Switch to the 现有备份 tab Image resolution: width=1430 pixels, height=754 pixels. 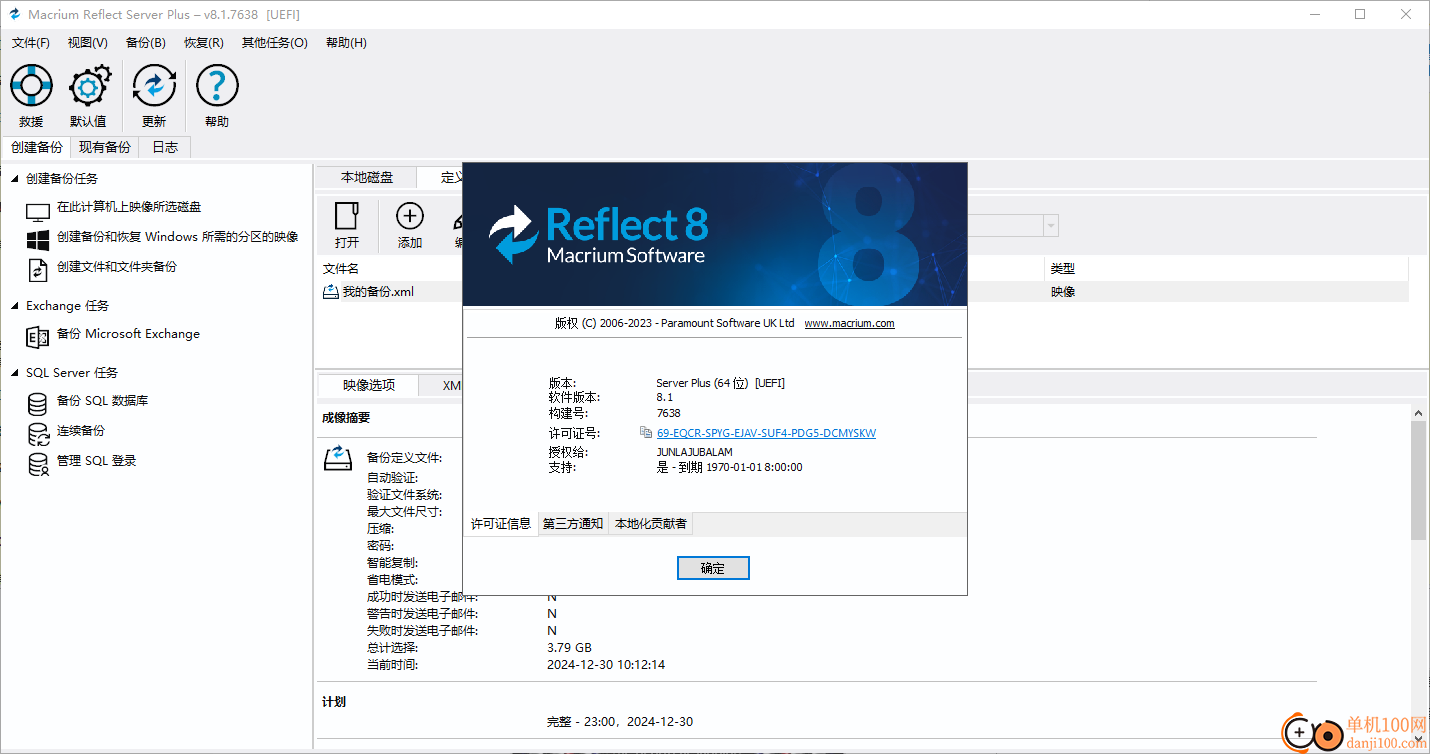[x=105, y=147]
